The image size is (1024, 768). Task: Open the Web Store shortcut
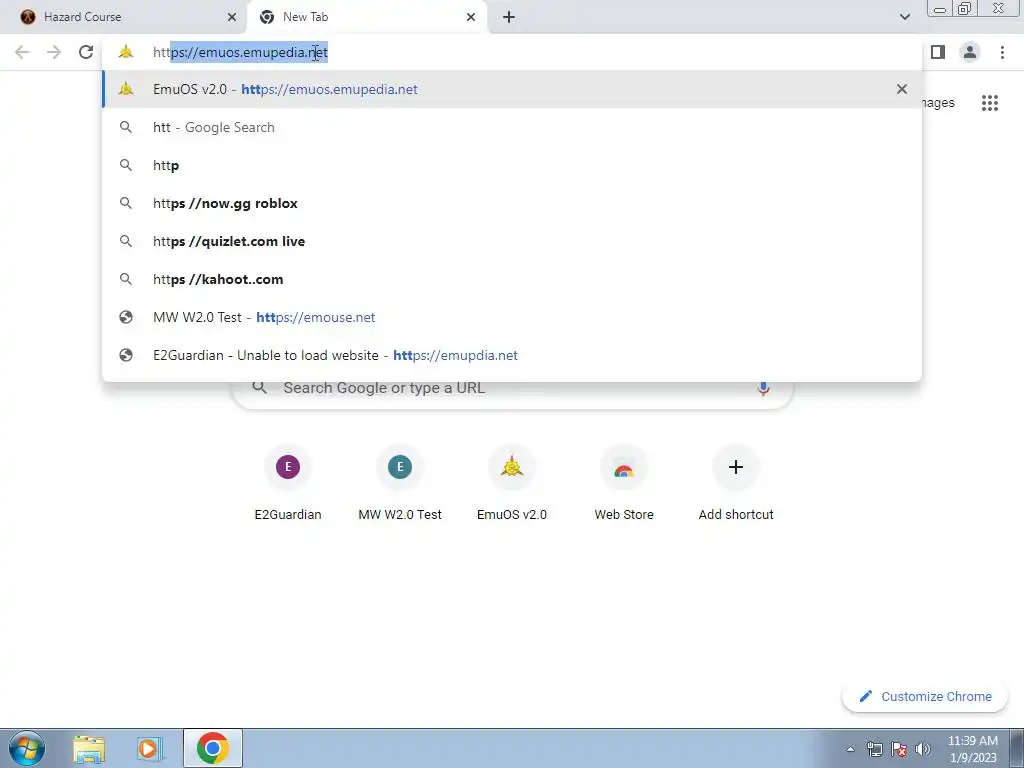point(624,483)
